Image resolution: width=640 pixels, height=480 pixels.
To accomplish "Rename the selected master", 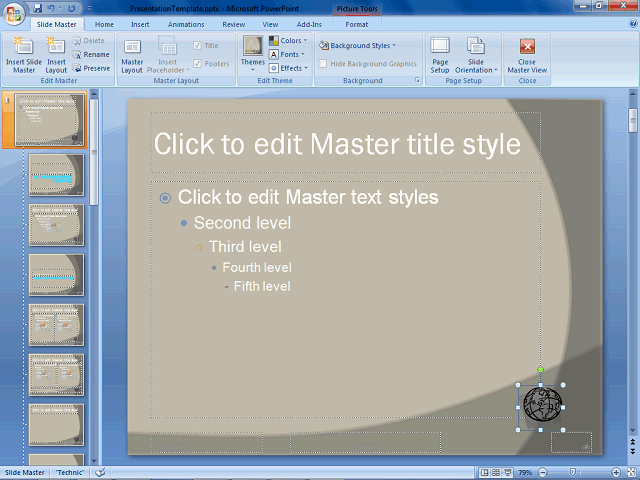I will click(91, 54).
